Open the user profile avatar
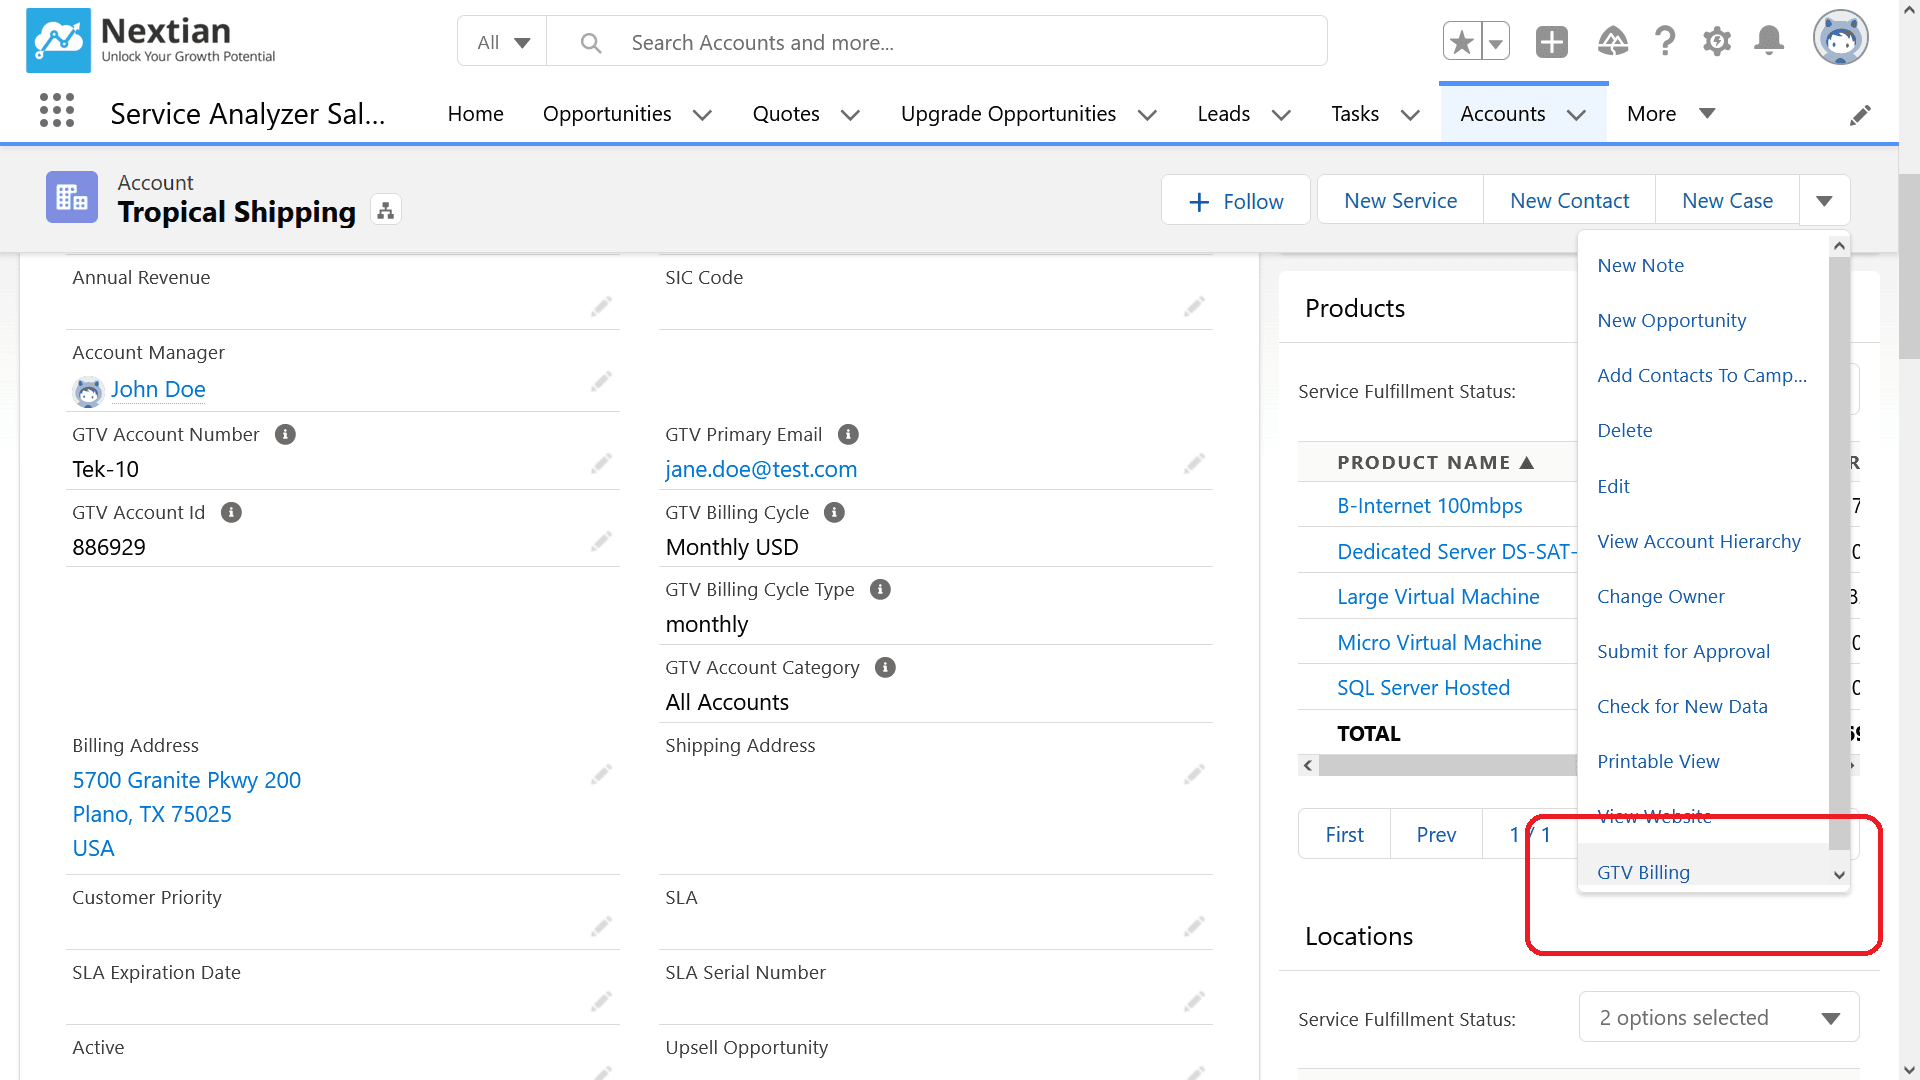This screenshot has width=1920, height=1080. point(1841,38)
